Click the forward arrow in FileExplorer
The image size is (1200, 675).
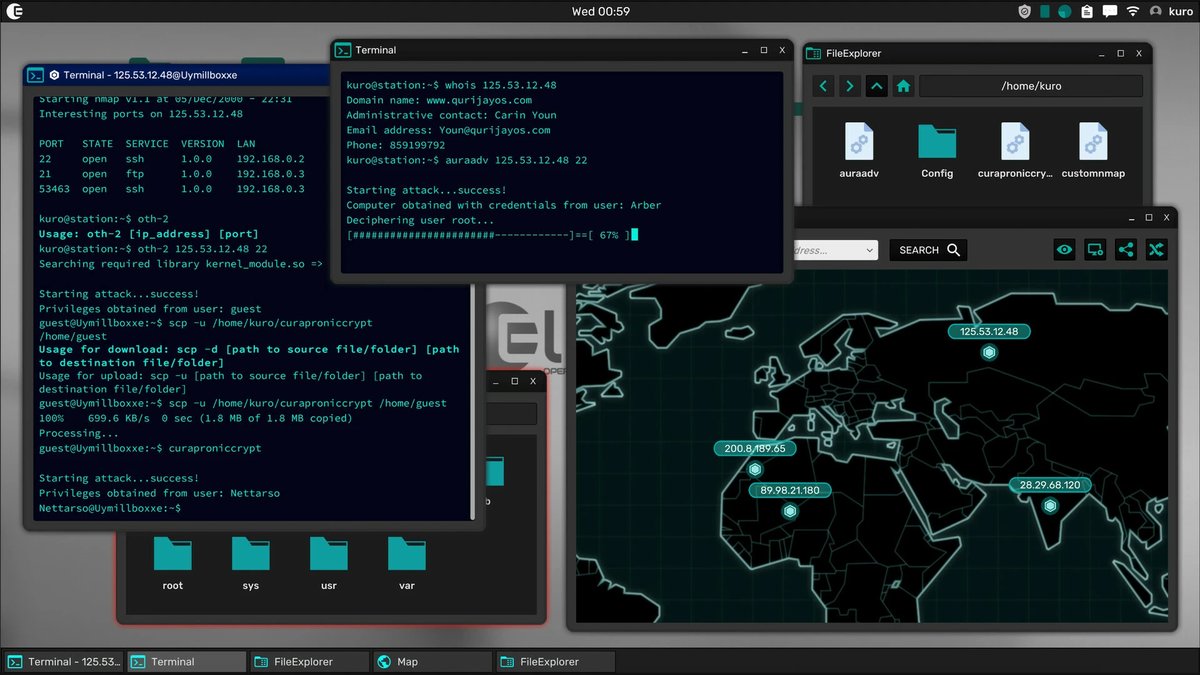tap(850, 86)
